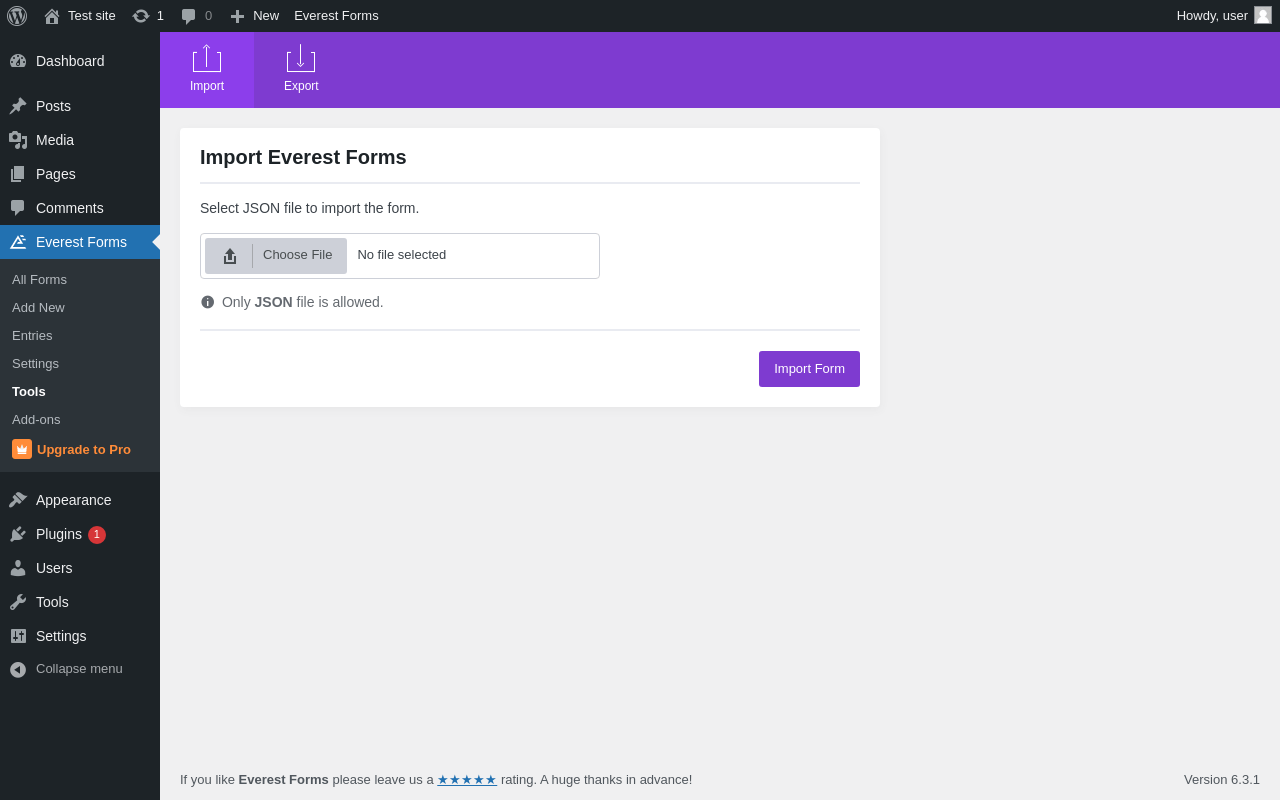Click the Choose File button
Viewport: 1280px width, 800px height.
point(297,255)
